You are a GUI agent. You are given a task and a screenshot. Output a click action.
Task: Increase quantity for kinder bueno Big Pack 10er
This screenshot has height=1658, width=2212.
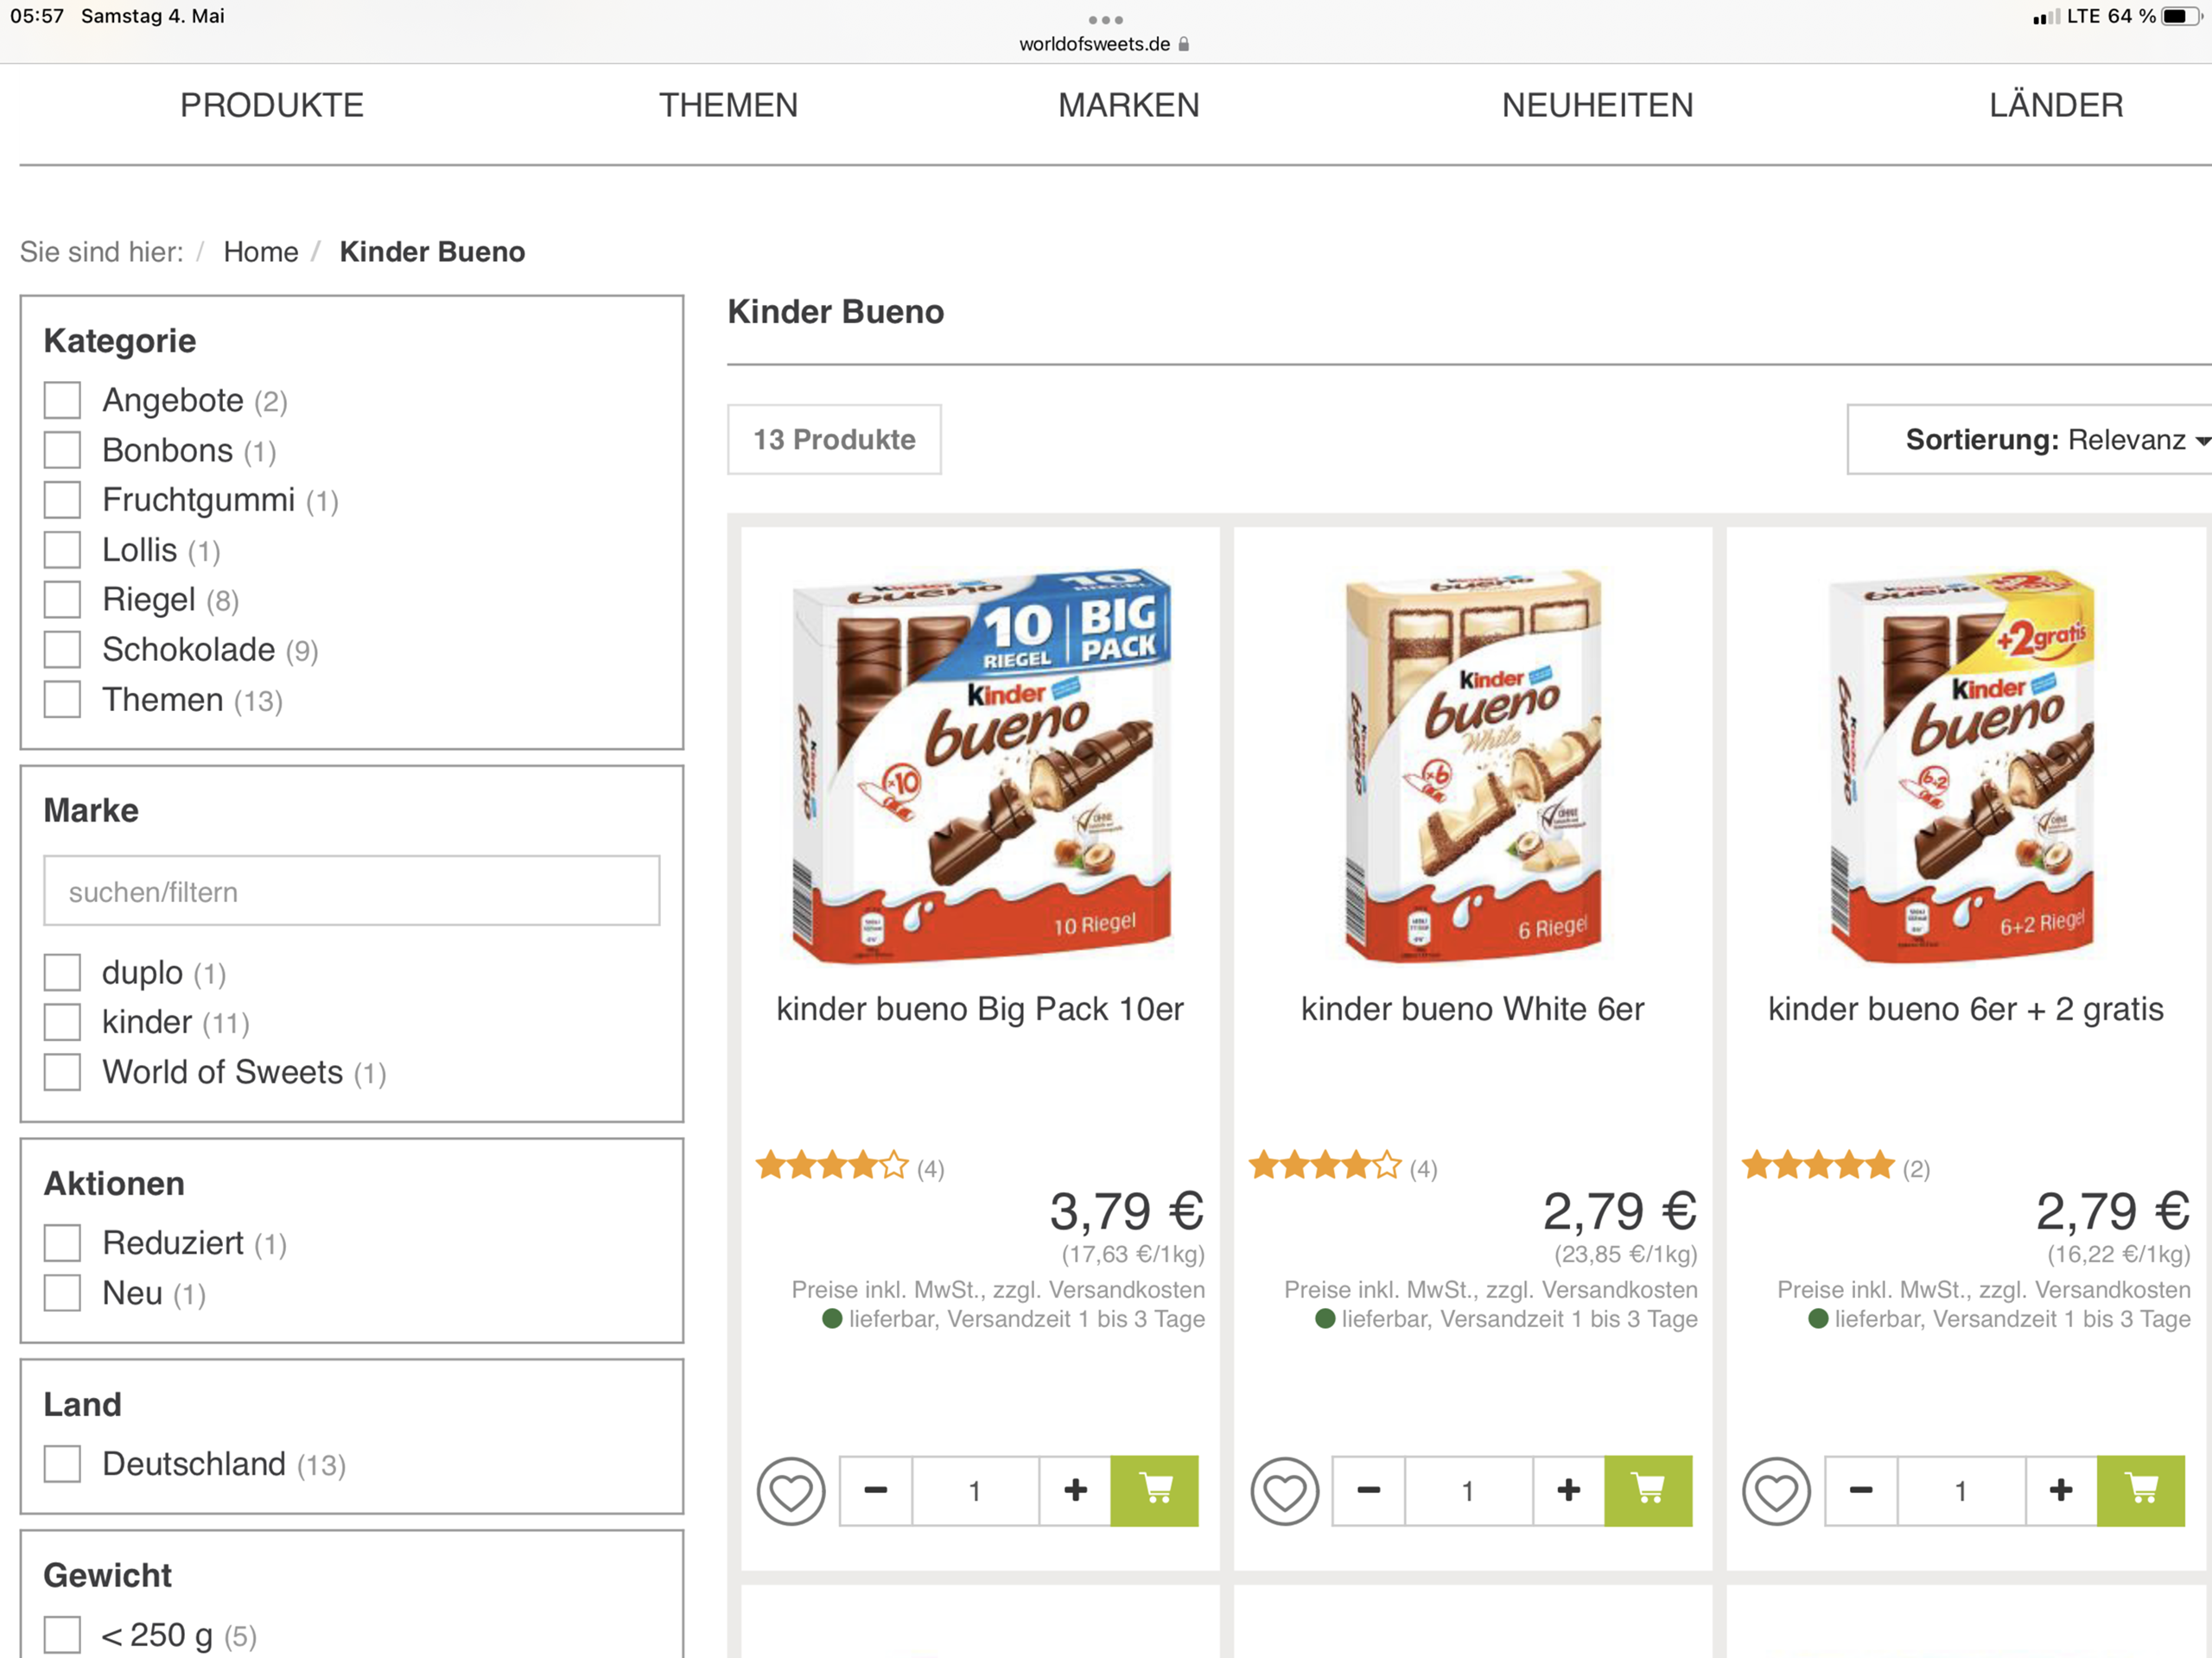1075,1491
